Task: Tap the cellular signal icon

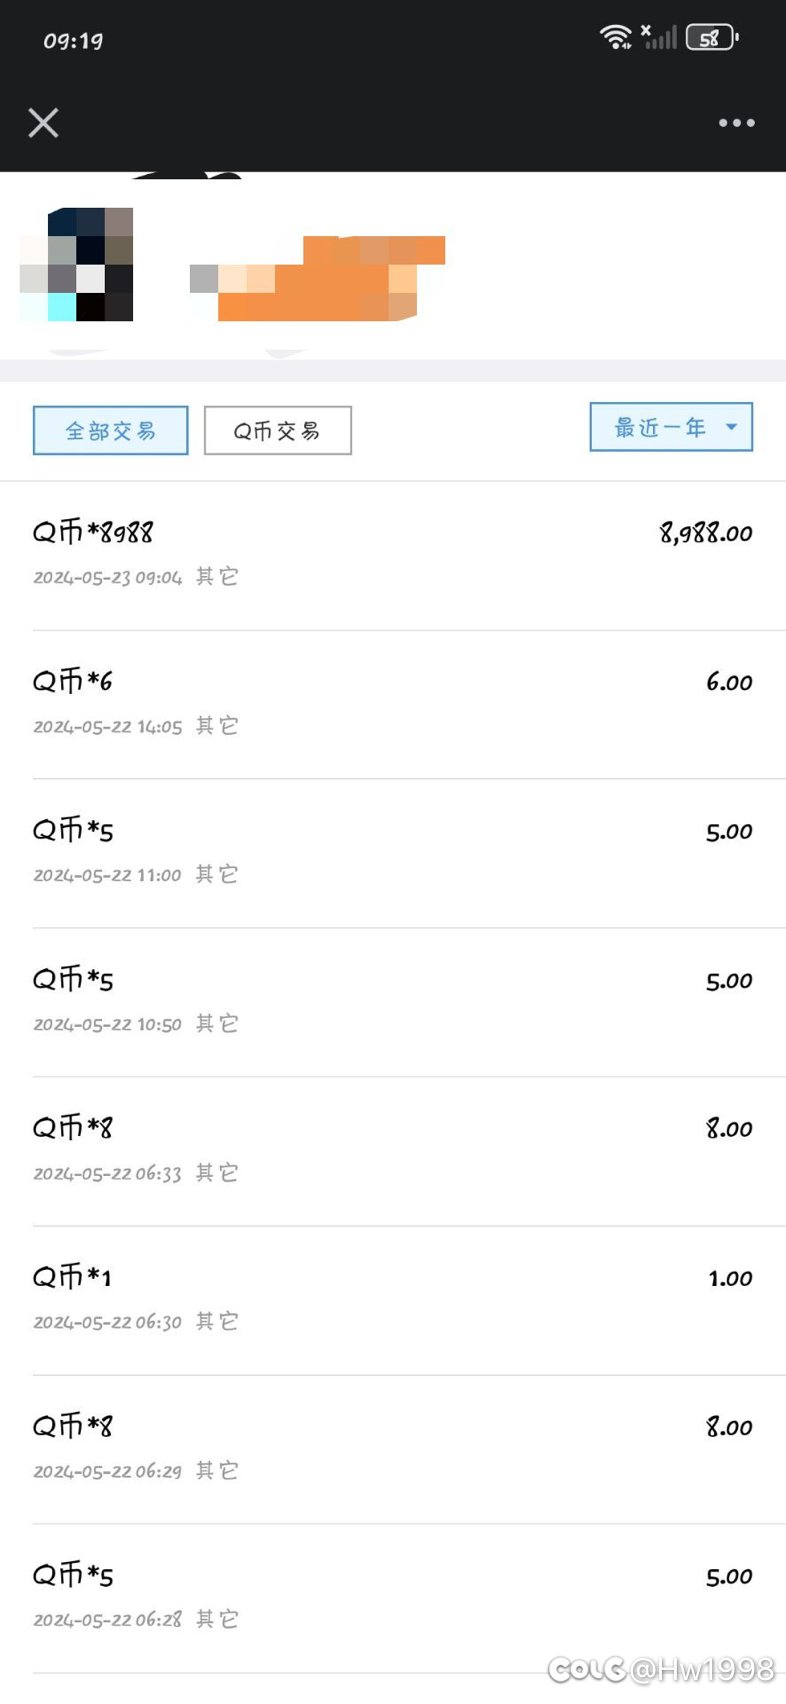Action: tap(659, 37)
